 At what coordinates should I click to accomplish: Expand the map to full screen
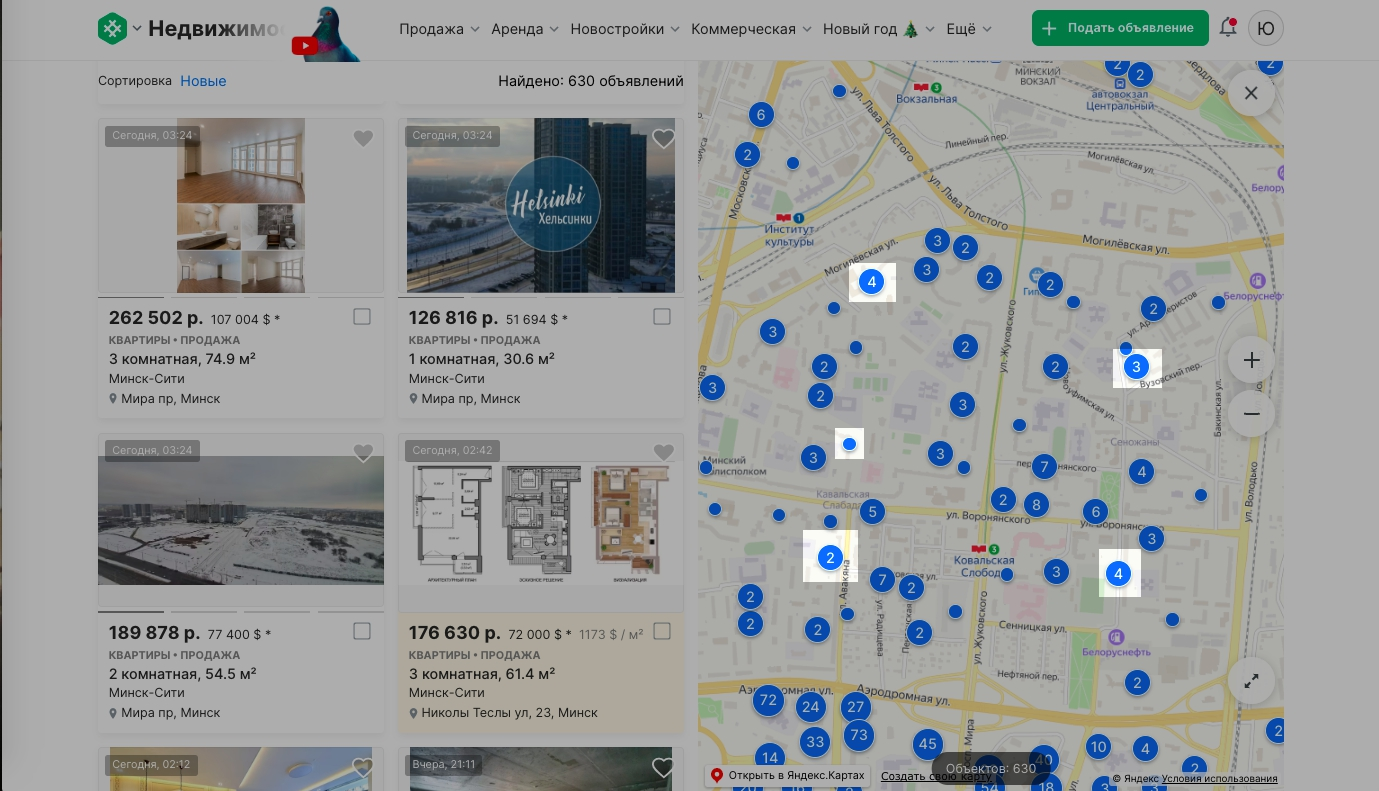tap(1251, 680)
